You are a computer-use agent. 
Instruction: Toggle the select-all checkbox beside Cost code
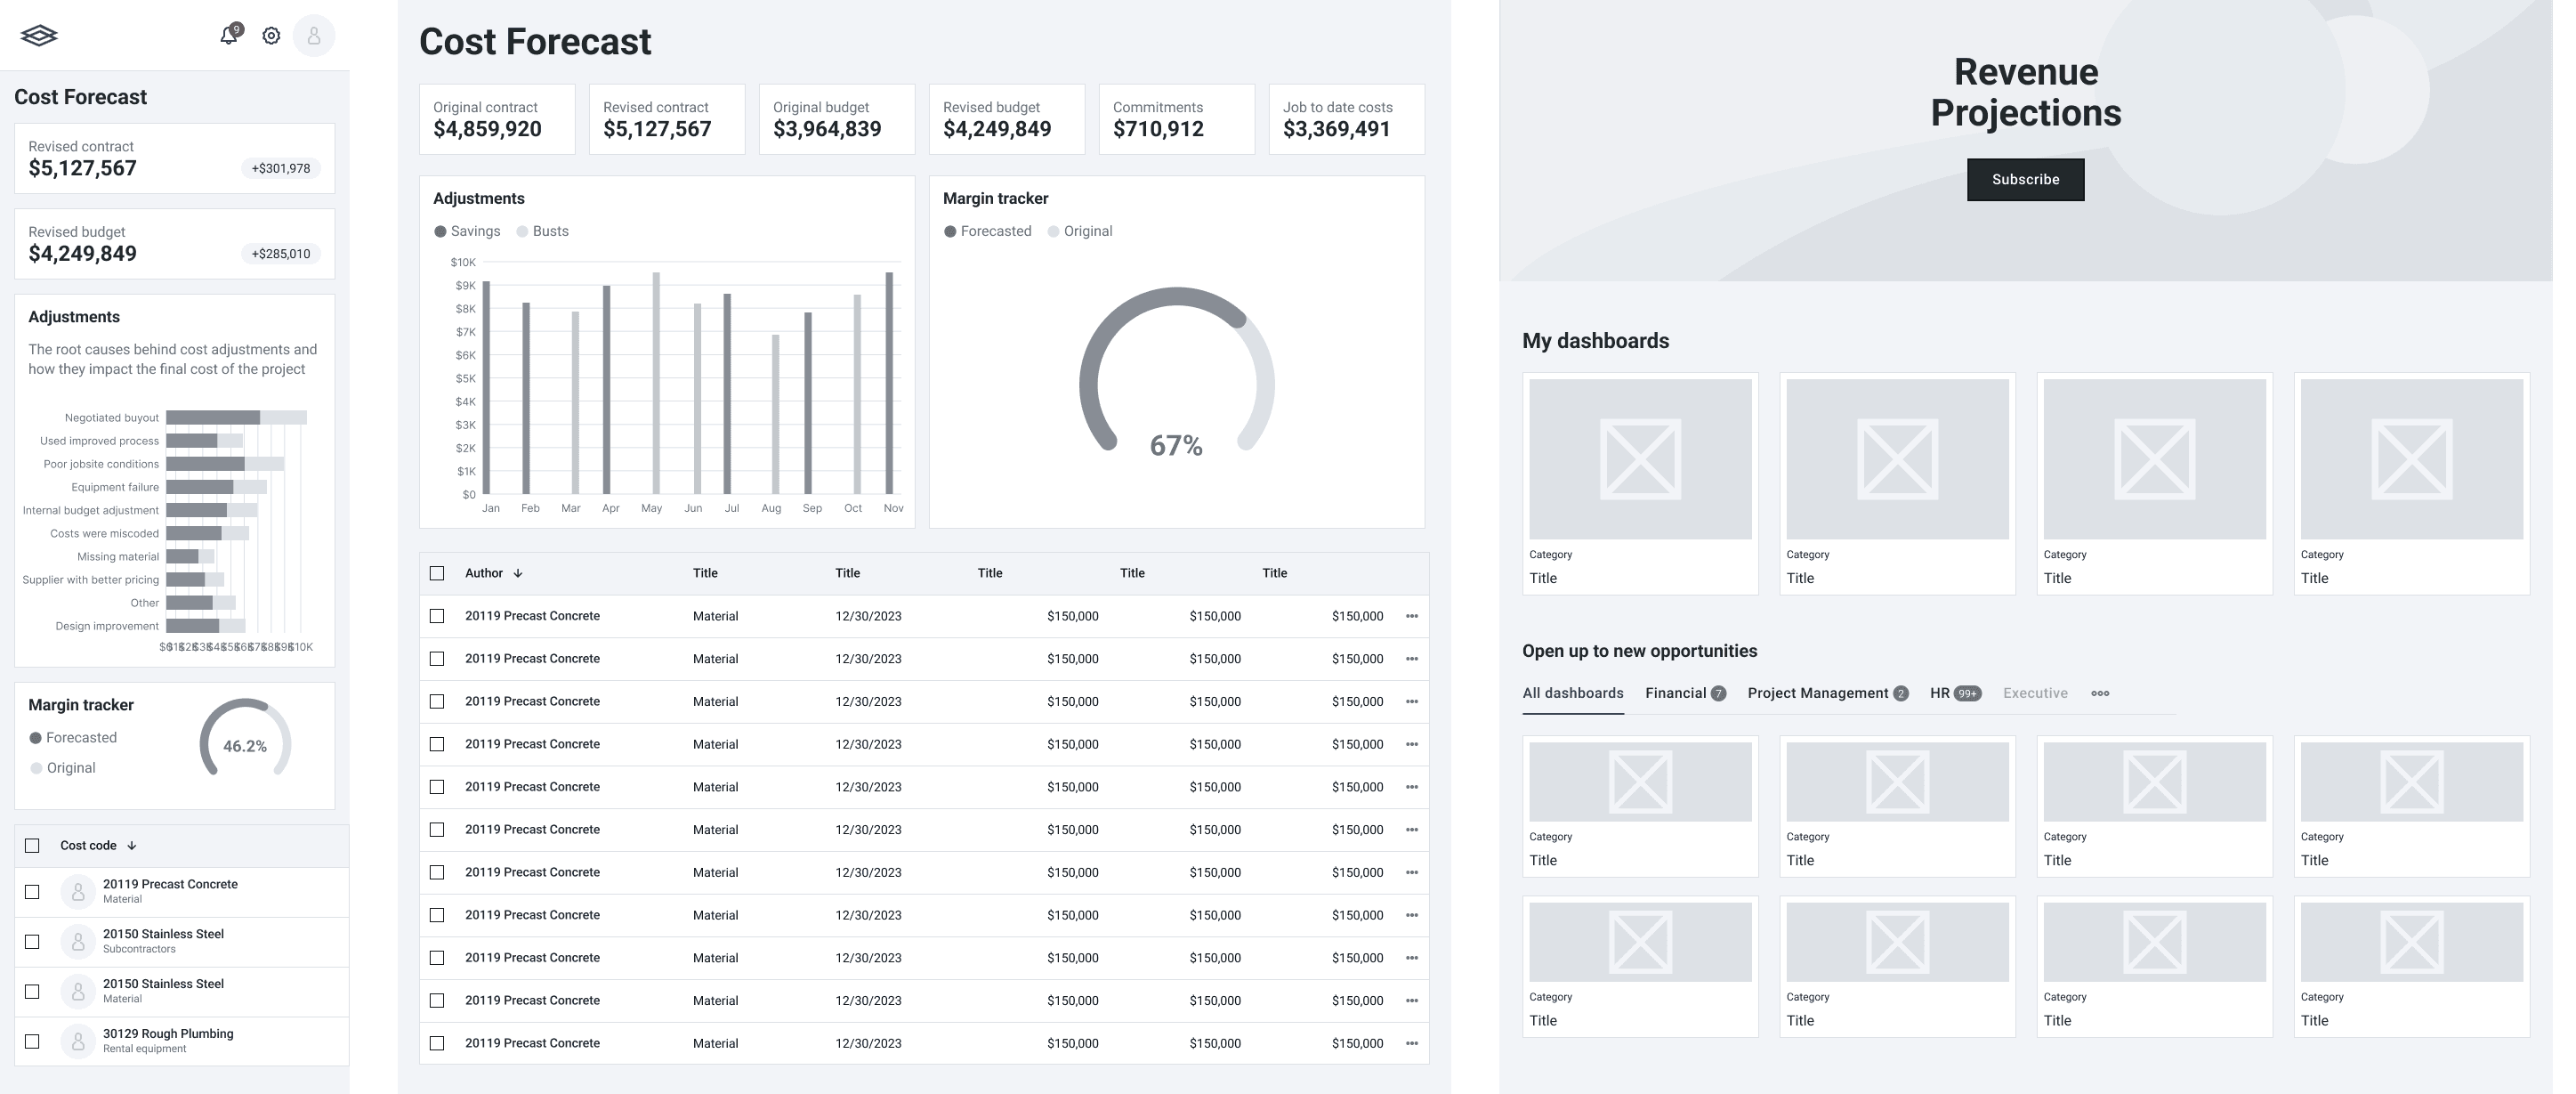pyautogui.click(x=32, y=845)
